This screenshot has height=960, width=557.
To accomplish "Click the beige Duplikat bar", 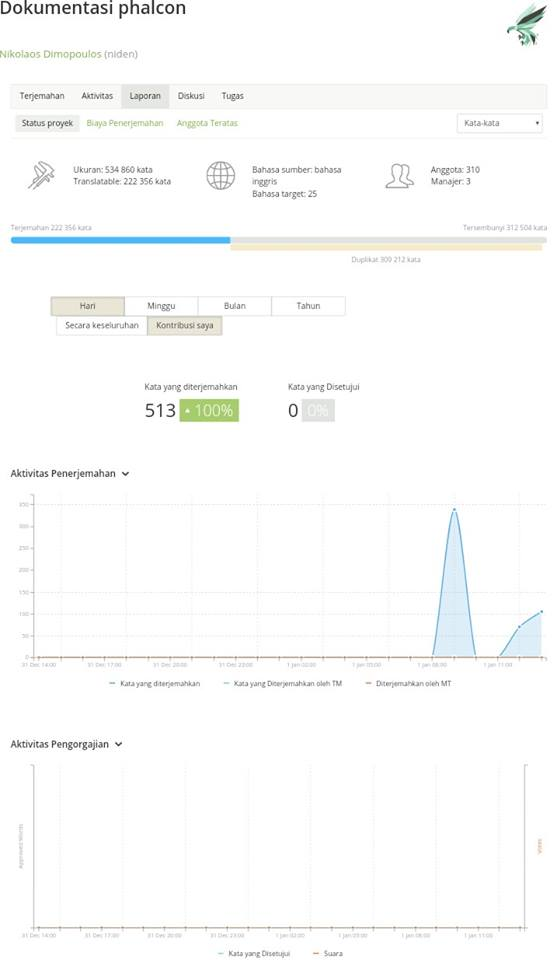I will tap(386, 247).
